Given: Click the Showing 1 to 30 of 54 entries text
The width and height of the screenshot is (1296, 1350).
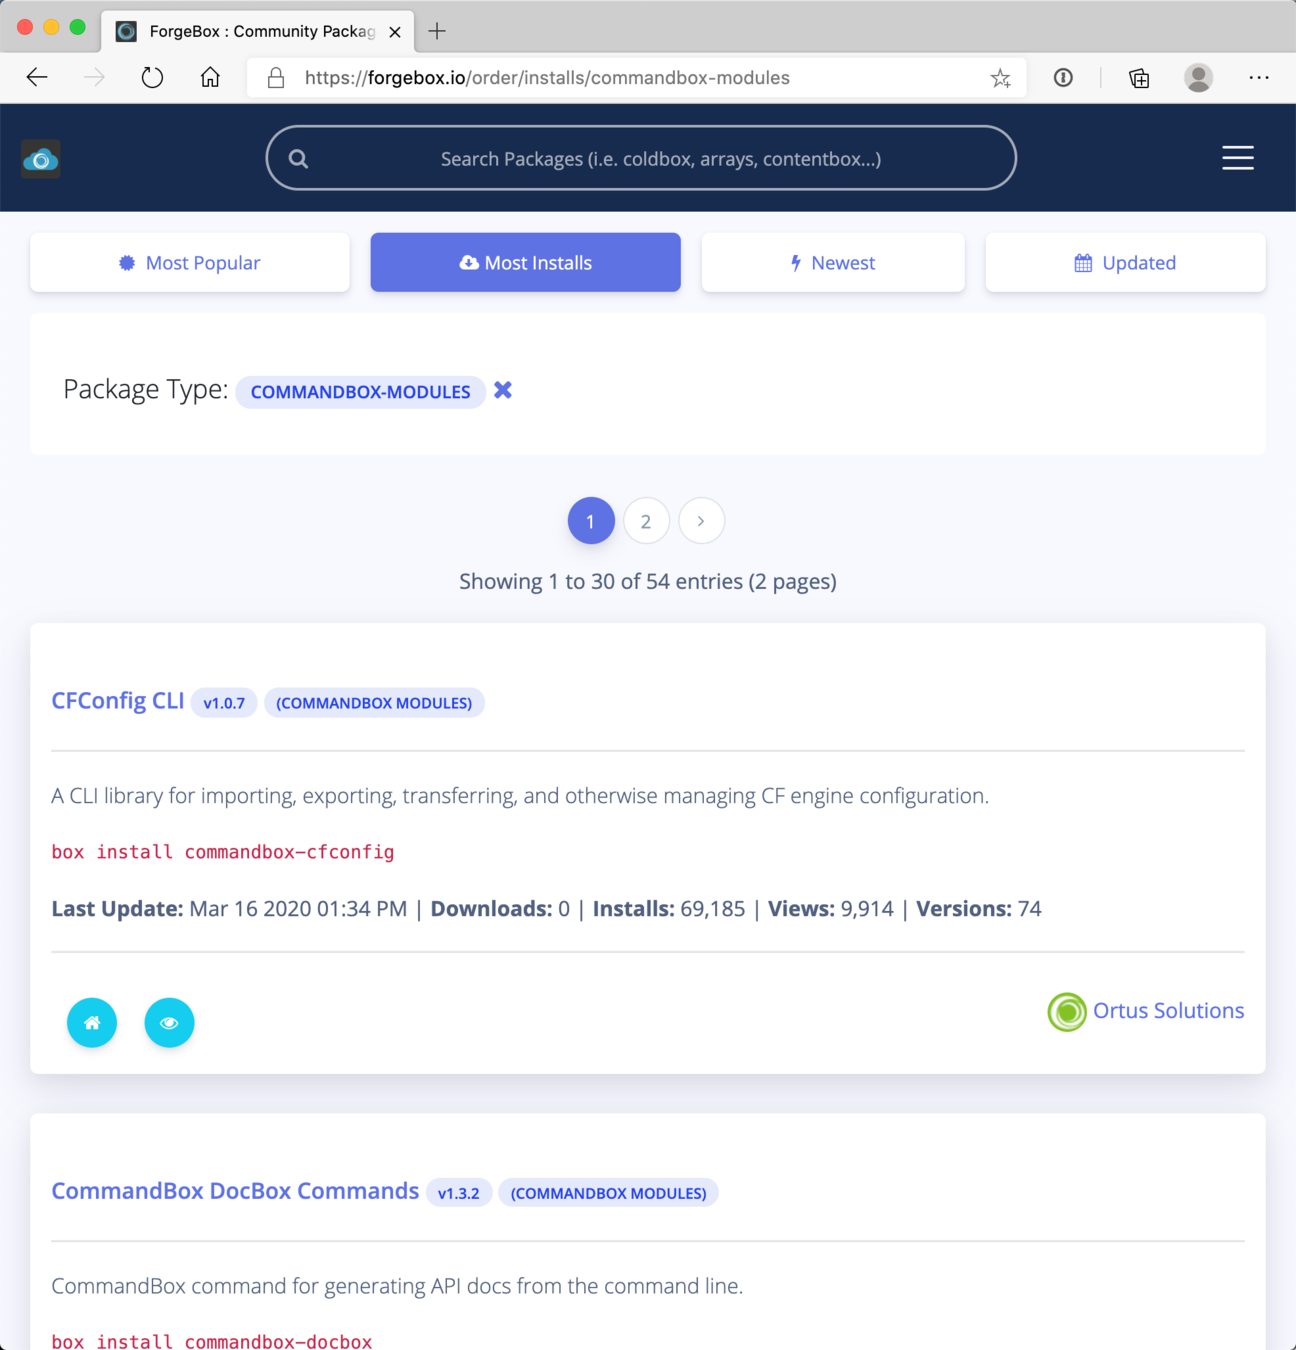Looking at the screenshot, I should (x=648, y=581).
